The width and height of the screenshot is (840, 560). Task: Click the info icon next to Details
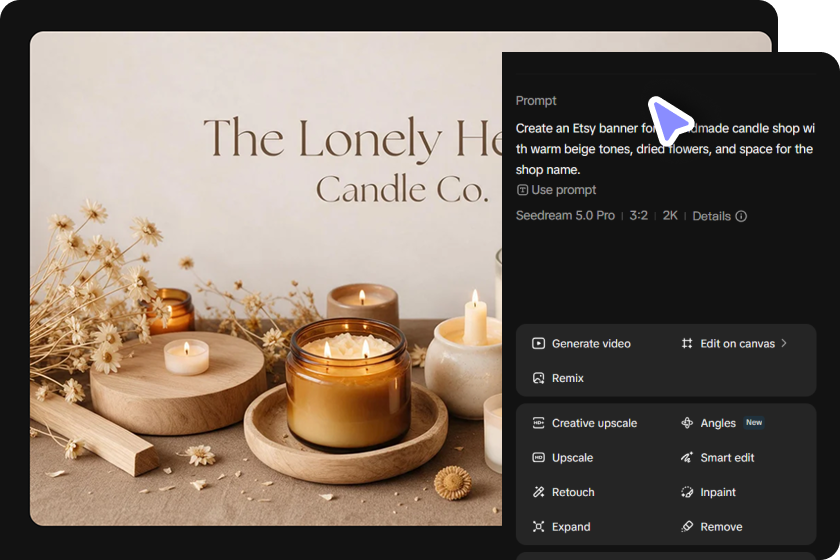coord(741,216)
